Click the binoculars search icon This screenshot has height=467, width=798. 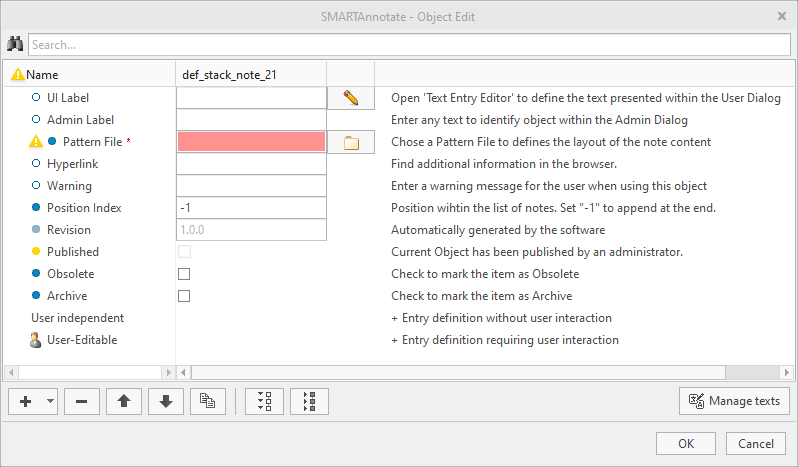tap(15, 44)
